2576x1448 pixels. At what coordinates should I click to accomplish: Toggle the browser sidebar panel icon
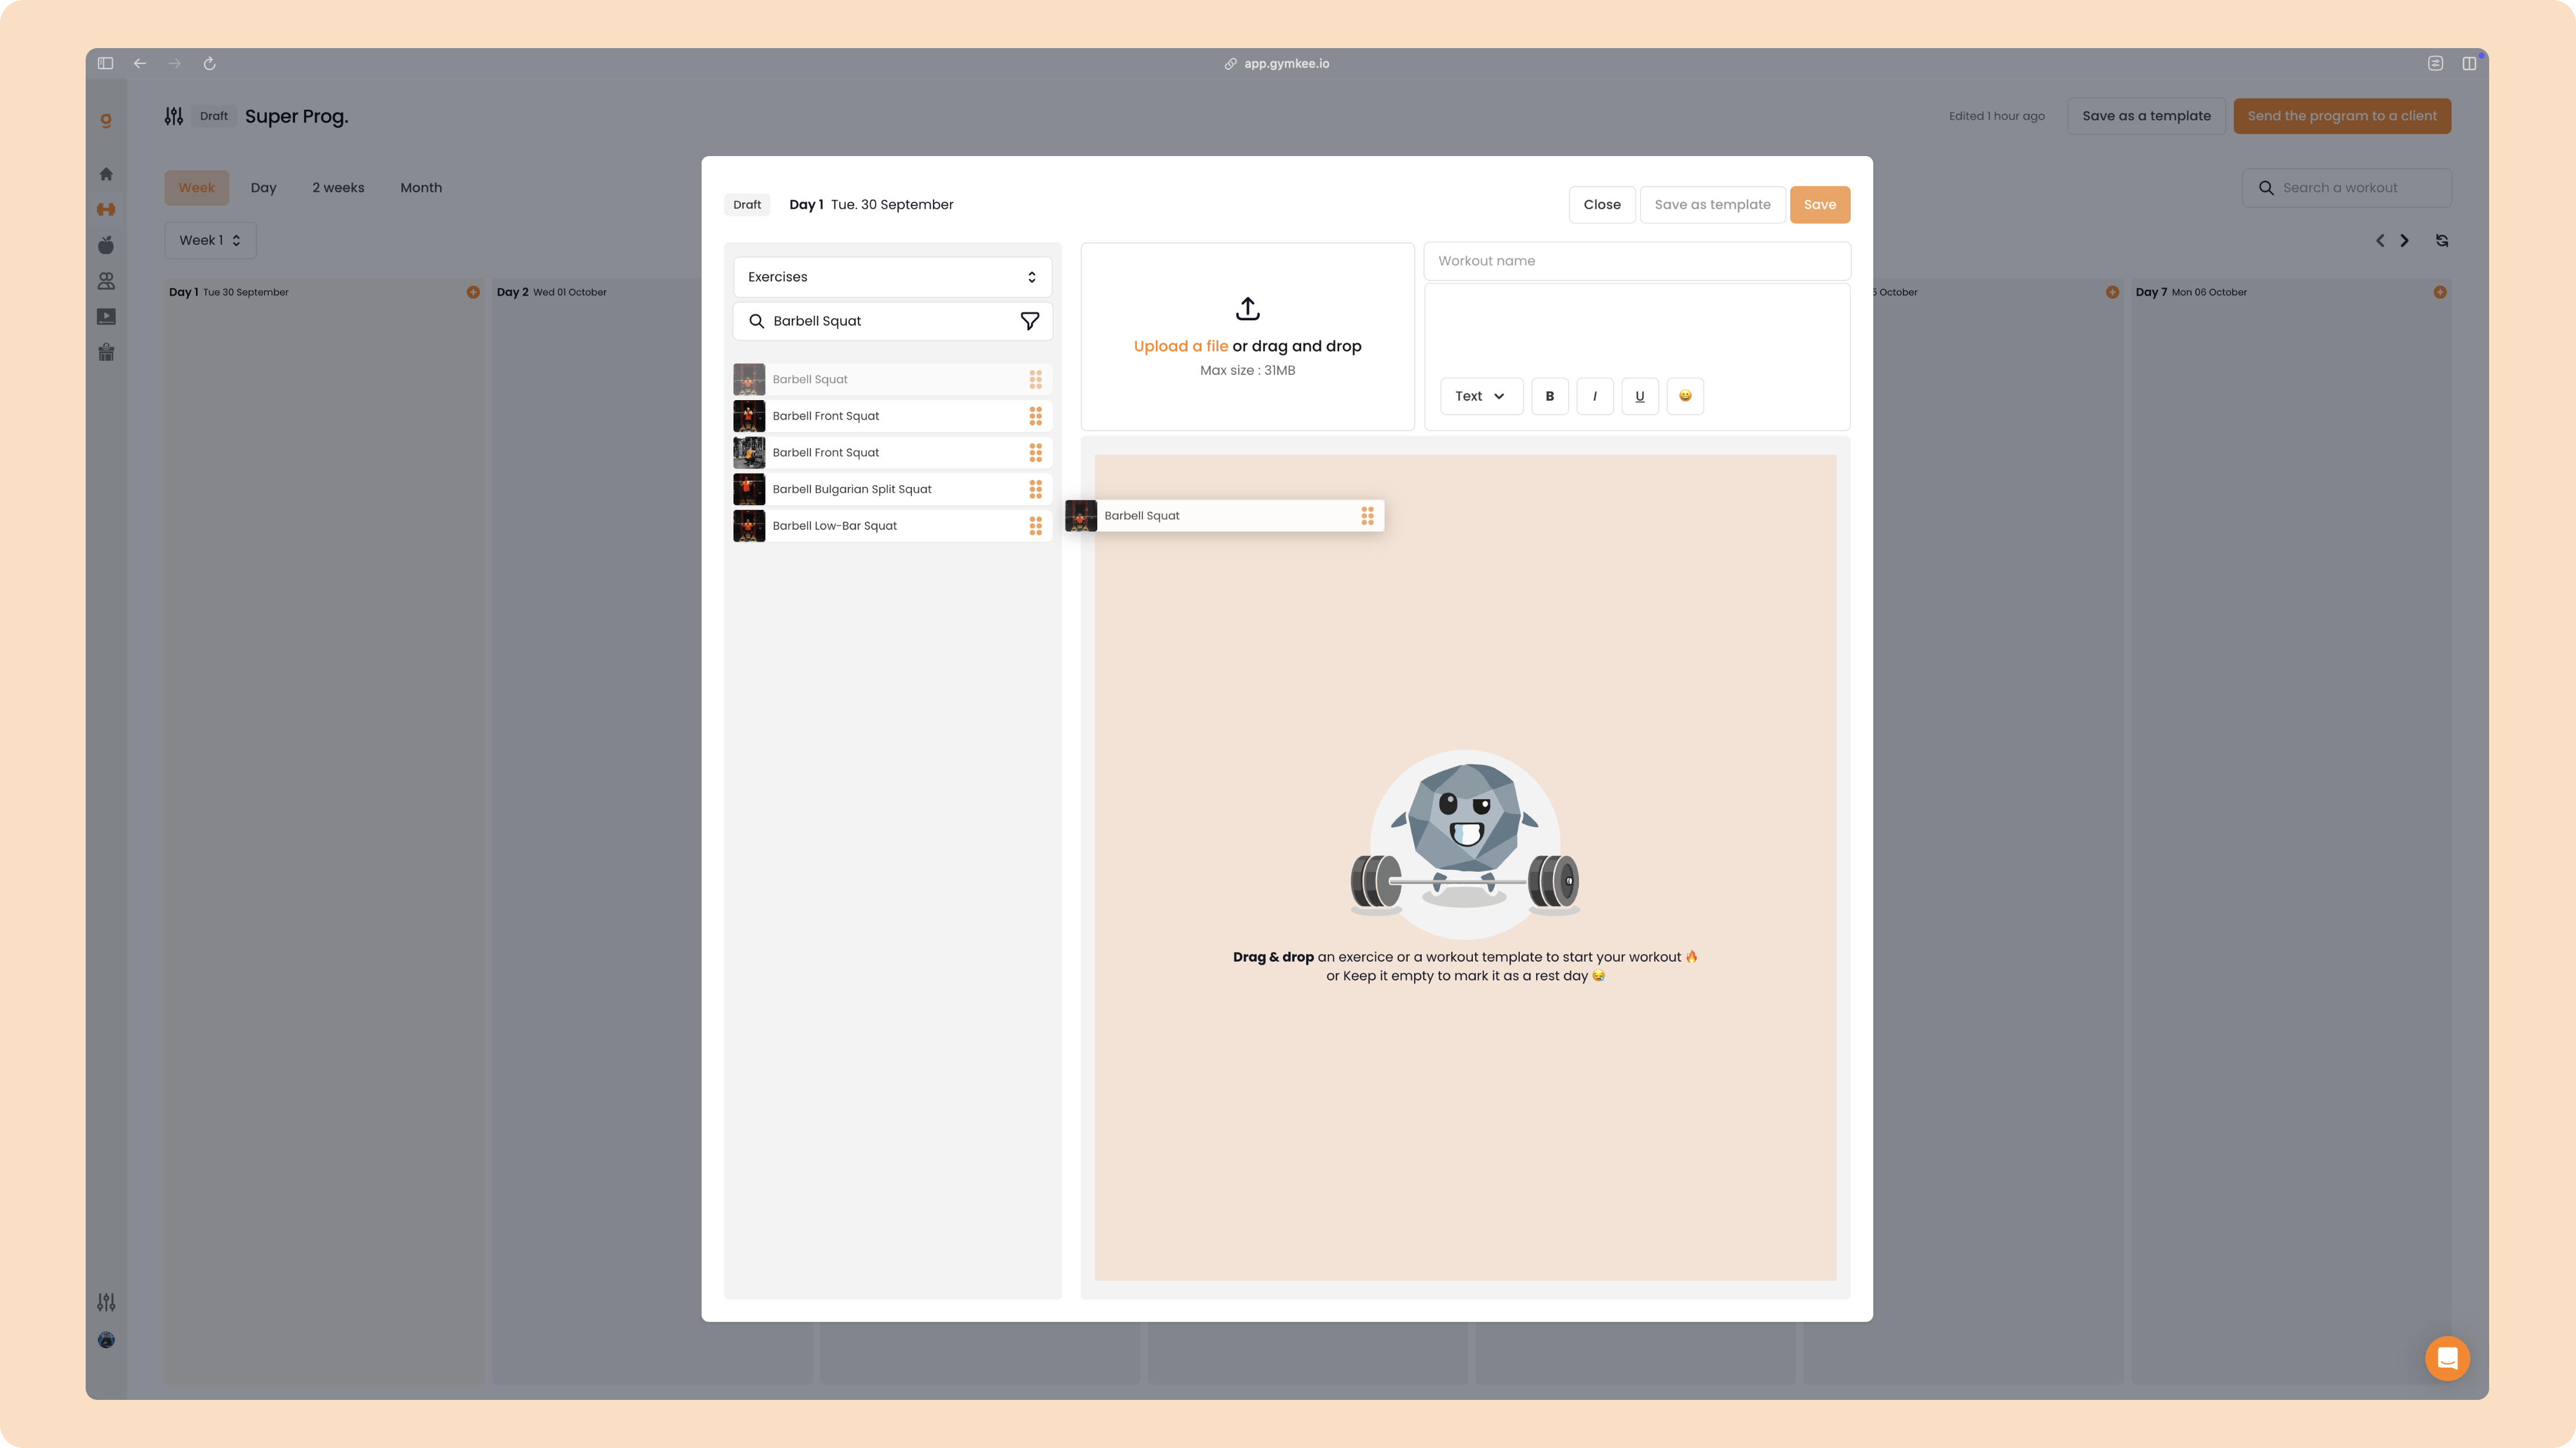pyautogui.click(x=105, y=63)
